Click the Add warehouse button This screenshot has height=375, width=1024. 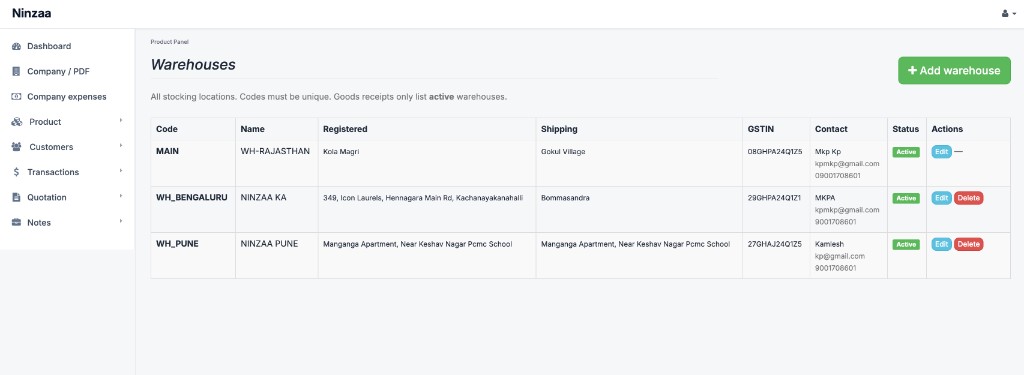click(954, 71)
